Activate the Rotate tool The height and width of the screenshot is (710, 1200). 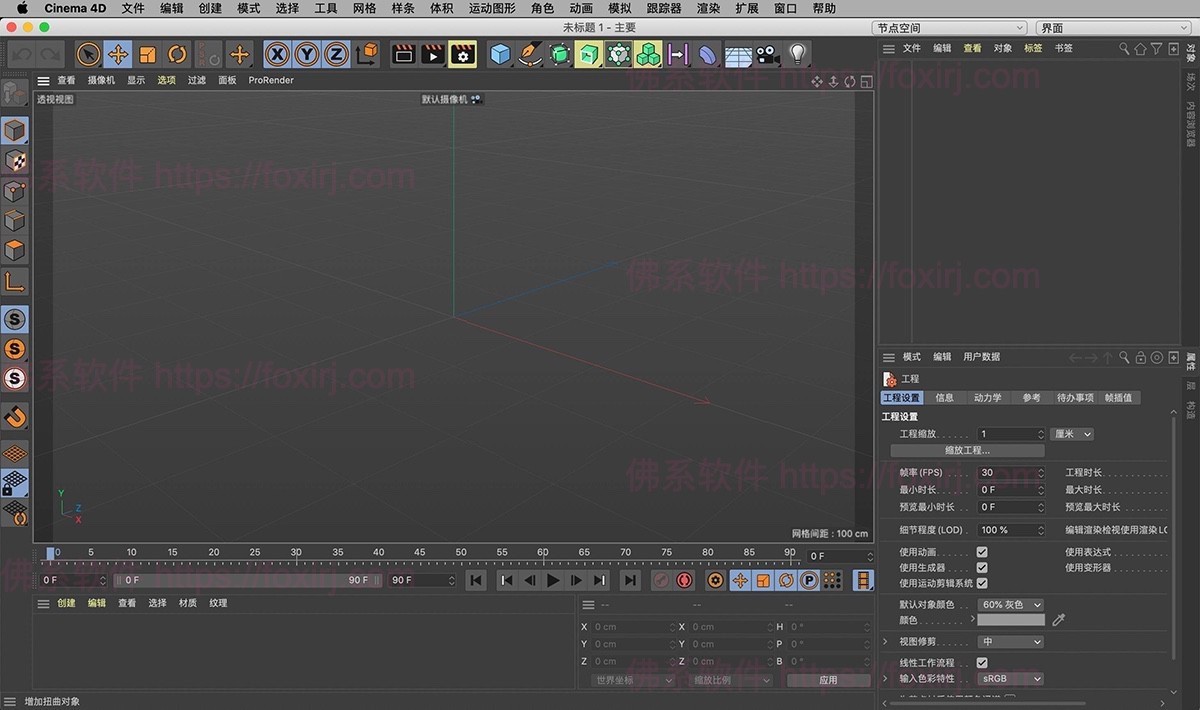(x=175, y=54)
